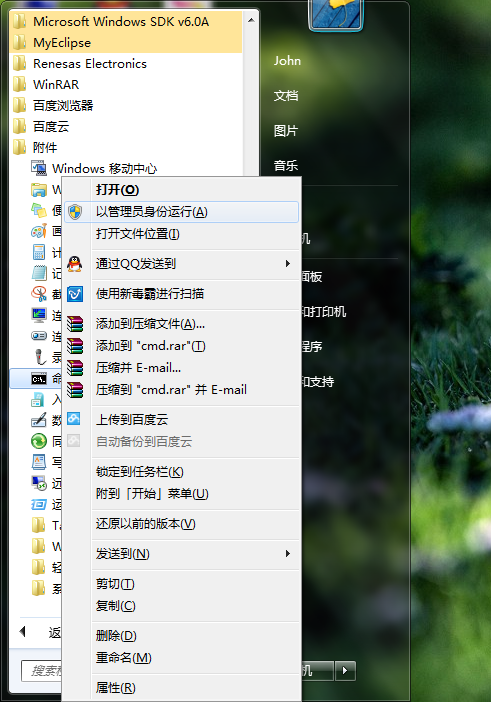Choose 锁定到任务栏(K)
This screenshot has width=491, height=702.
click(182, 471)
